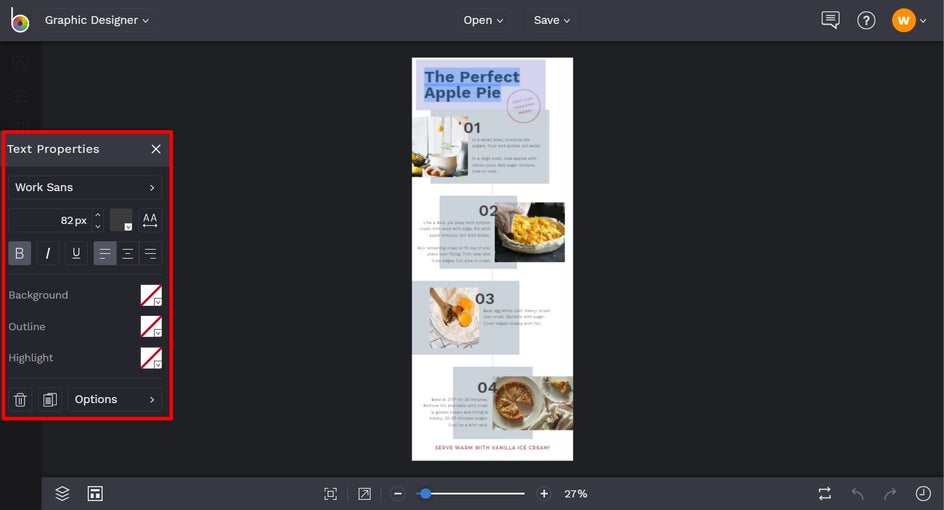The image size is (944, 510).
Task: Delete the text with trash icon
Action: click(20, 399)
